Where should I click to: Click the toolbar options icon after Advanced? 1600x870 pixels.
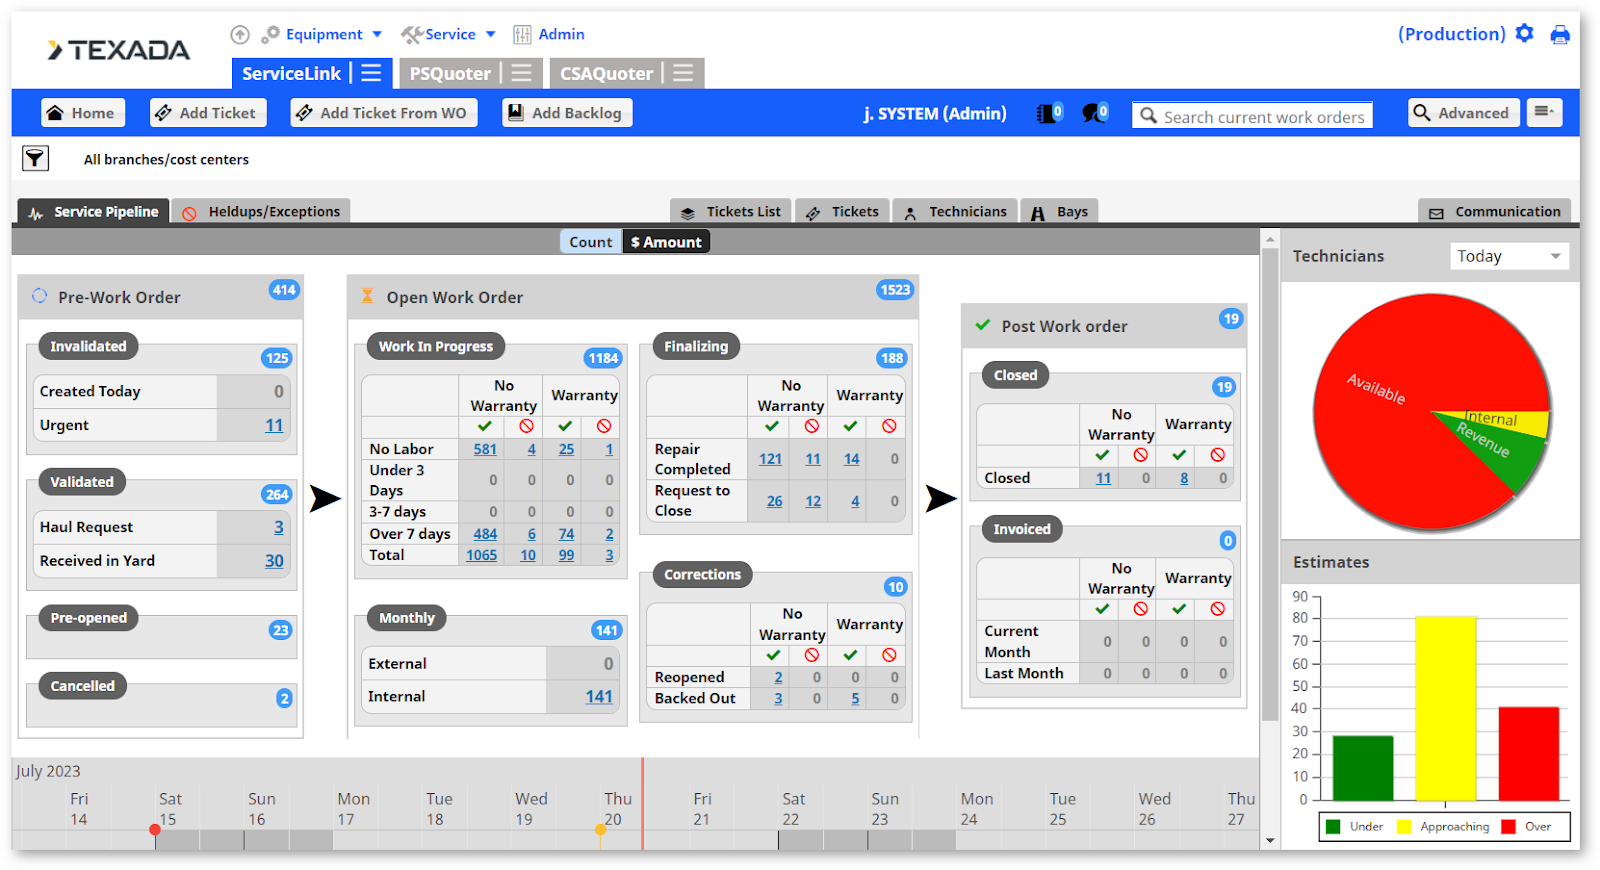[1544, 112]
